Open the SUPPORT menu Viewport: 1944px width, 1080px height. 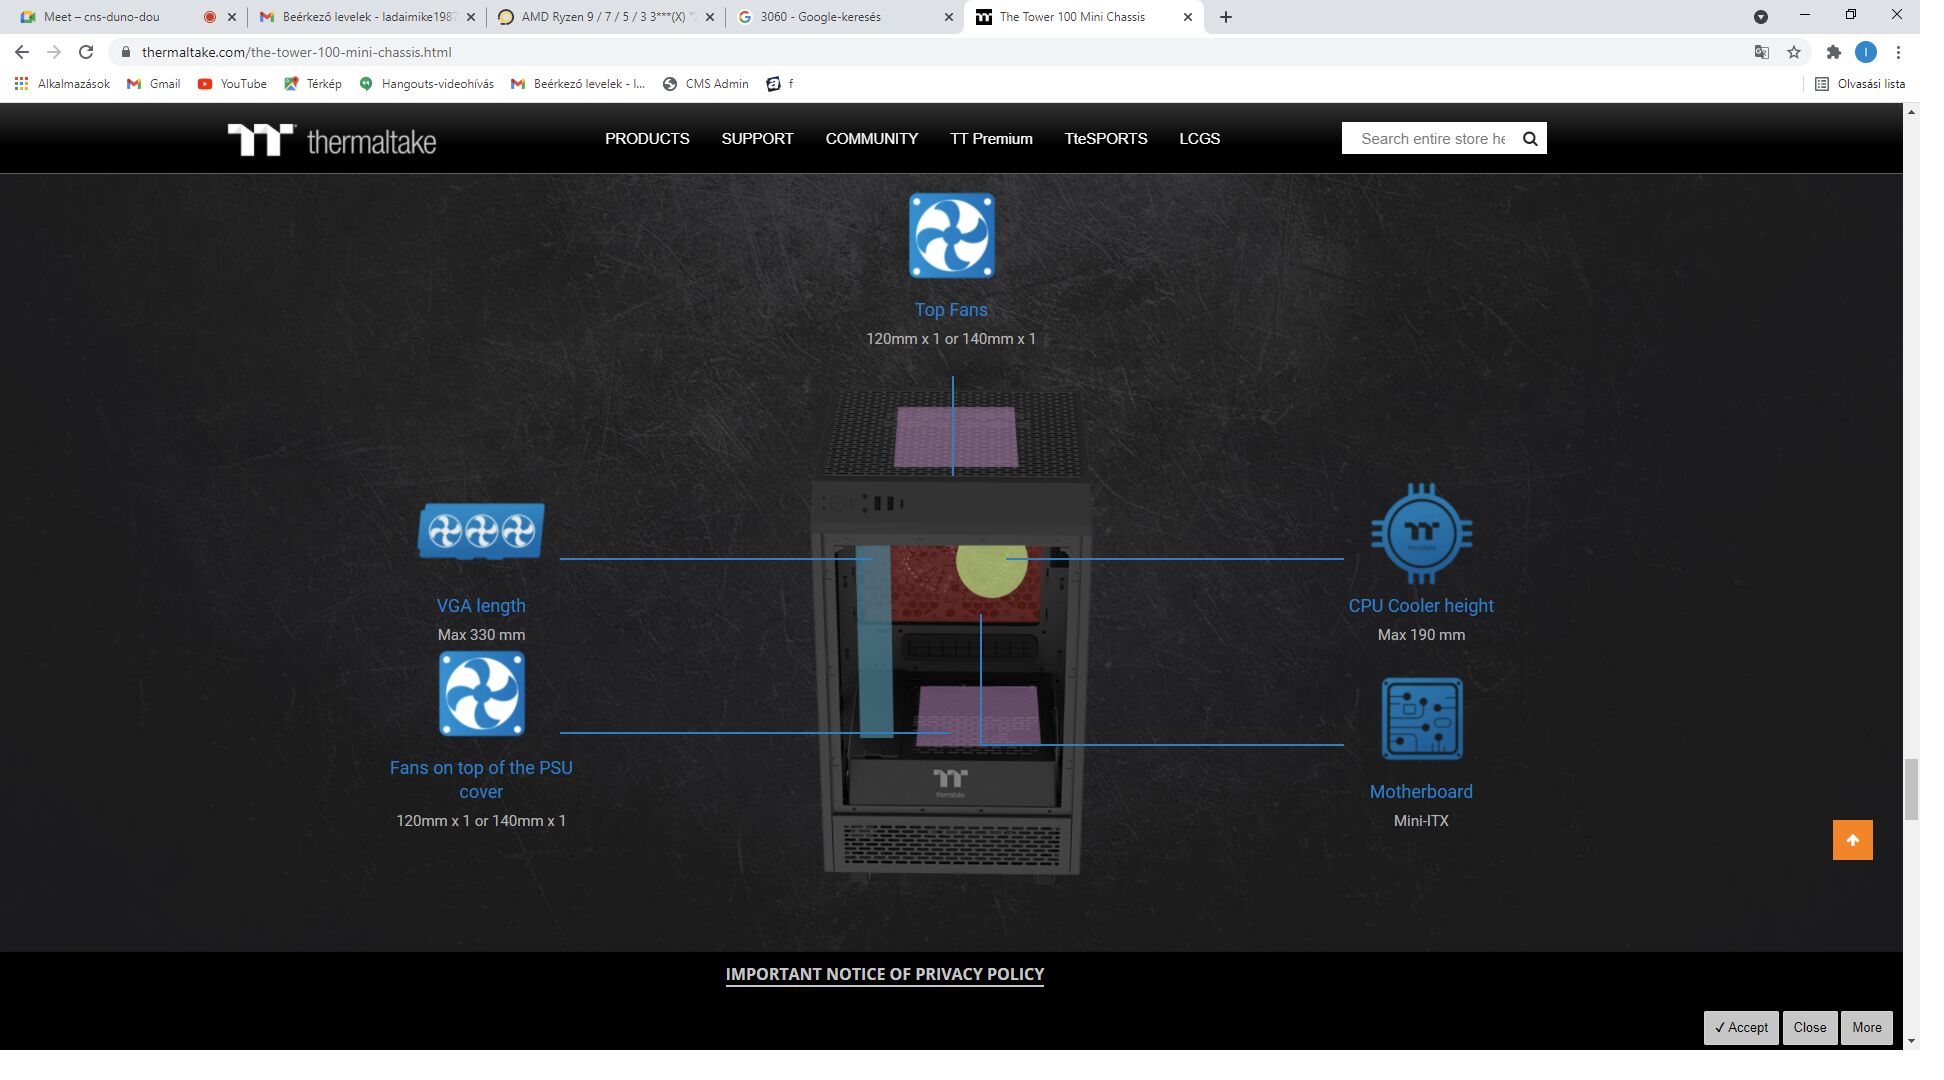tap(757, 139)
